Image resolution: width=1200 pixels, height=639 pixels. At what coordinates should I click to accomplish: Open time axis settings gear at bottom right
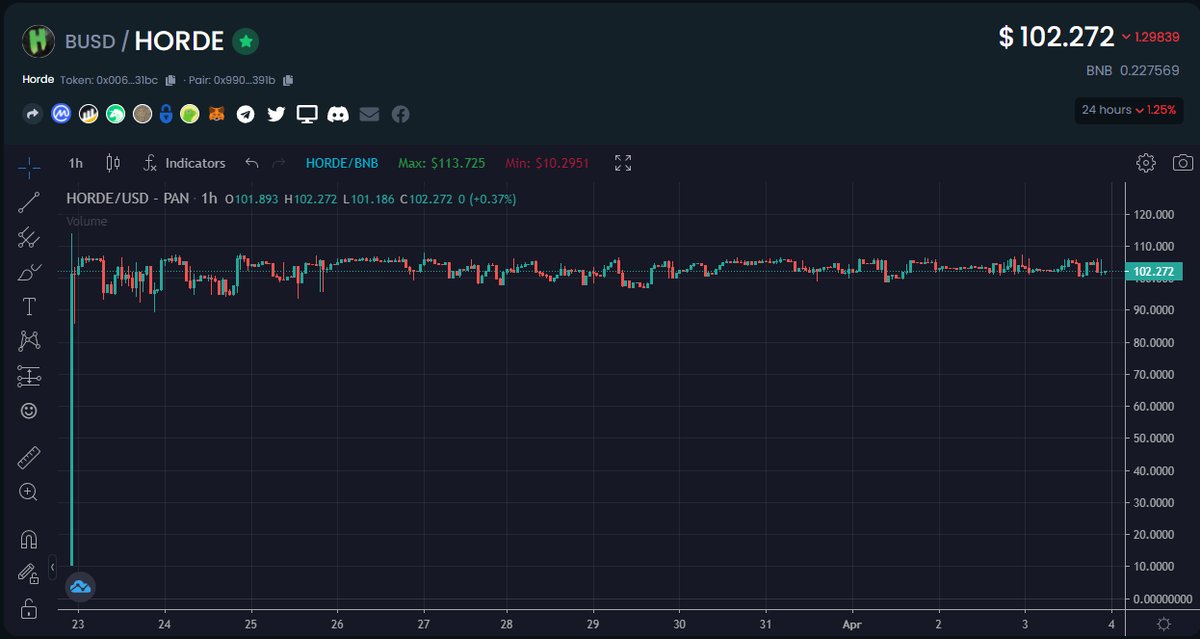(1164, 624)
